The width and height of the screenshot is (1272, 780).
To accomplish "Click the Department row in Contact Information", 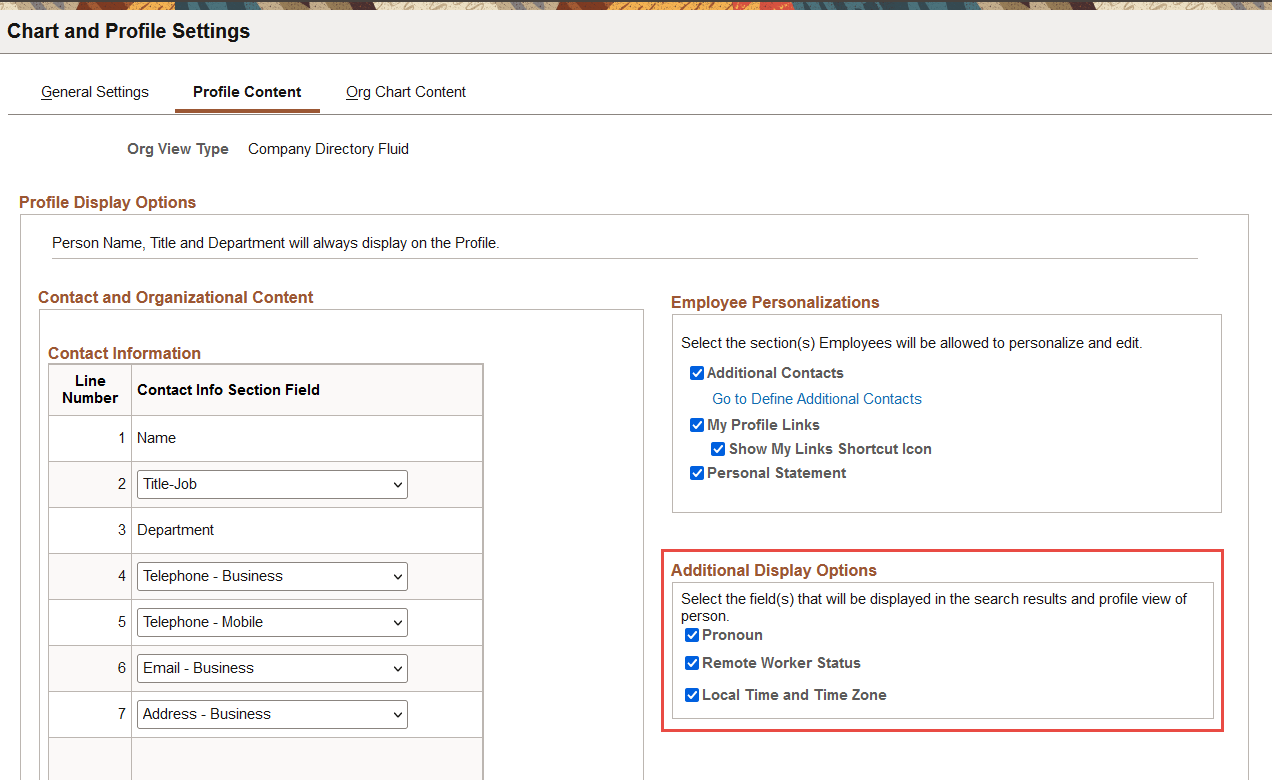I will click(x=176, y=530).
